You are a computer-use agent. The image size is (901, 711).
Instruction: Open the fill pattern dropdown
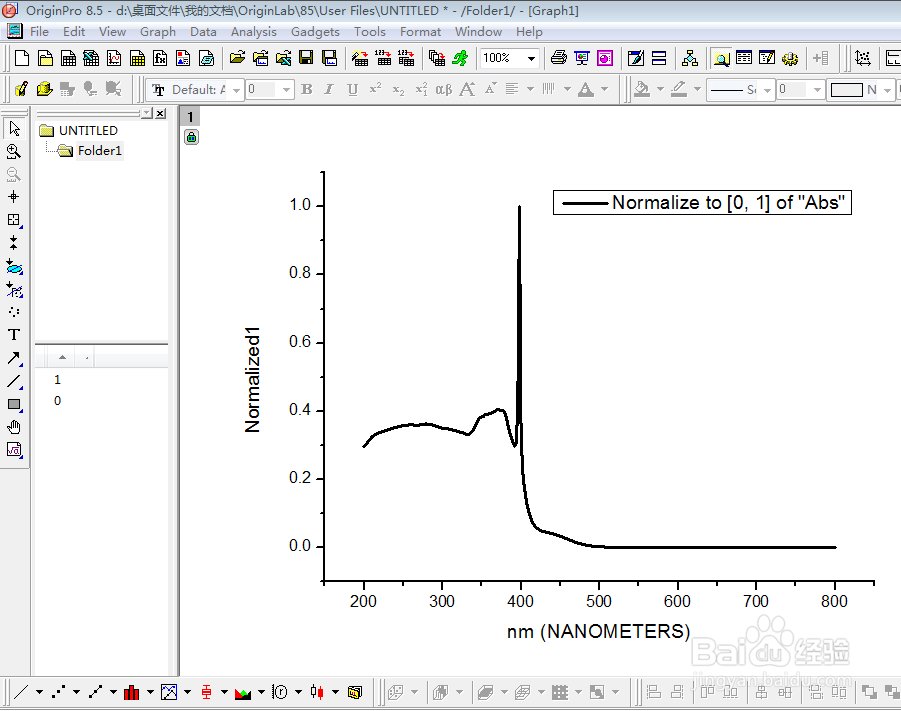click(x=887, y=90)
